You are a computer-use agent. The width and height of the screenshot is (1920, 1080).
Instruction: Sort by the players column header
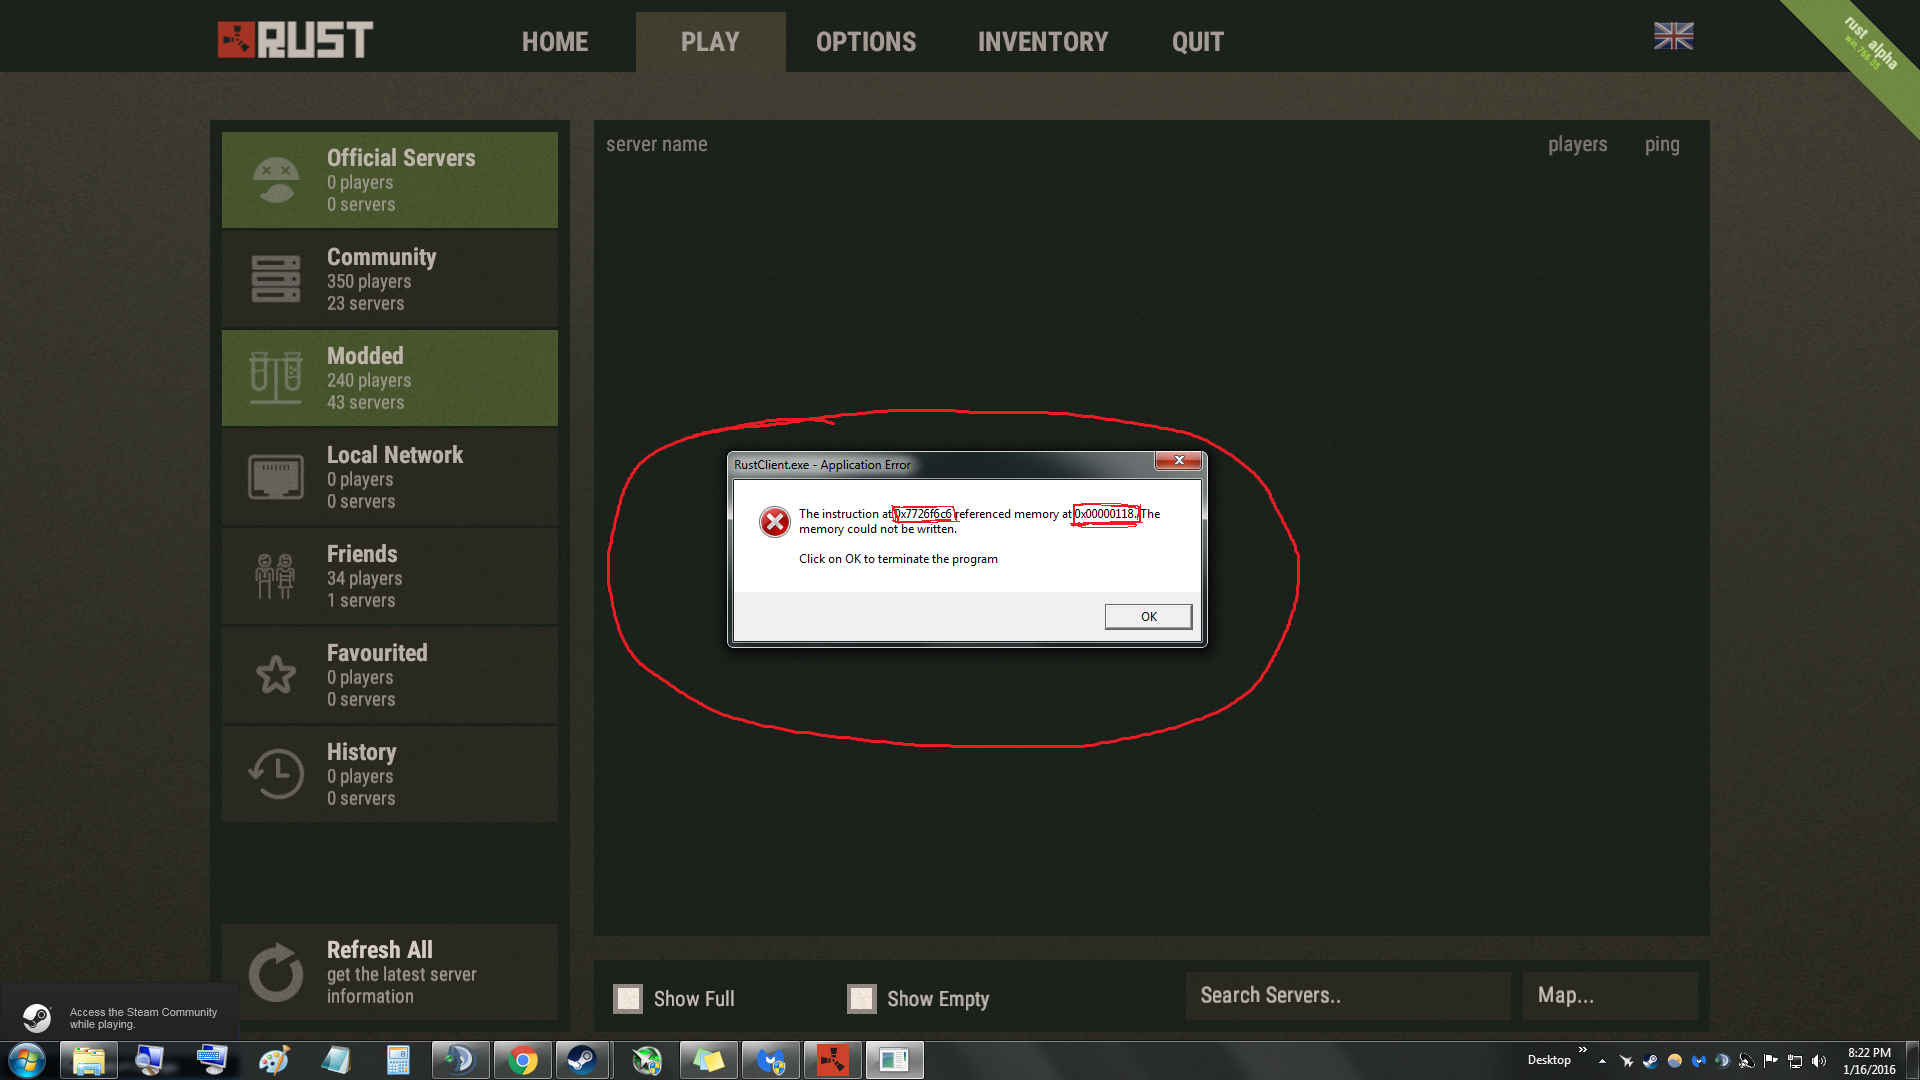[1578, 144]
